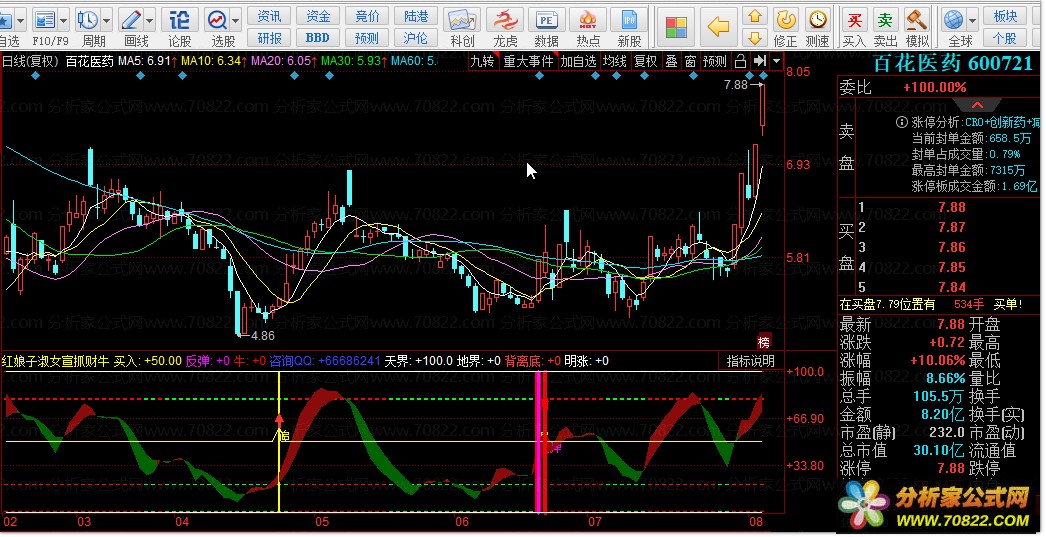Expand the F10/F9 dropdown arrow
This screenshot has height=537, width=1046.
[63, 21]
